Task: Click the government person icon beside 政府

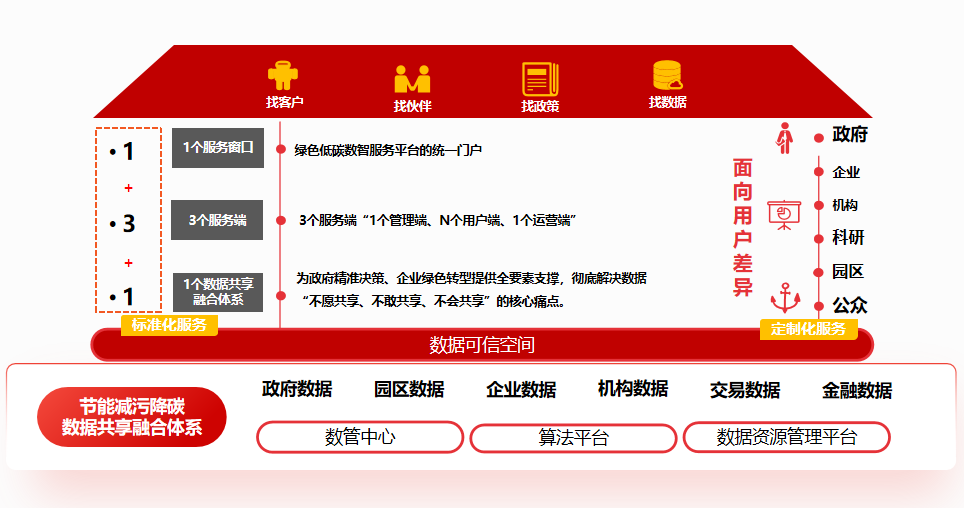Action: pyautogui.click(x=785, y=137)
